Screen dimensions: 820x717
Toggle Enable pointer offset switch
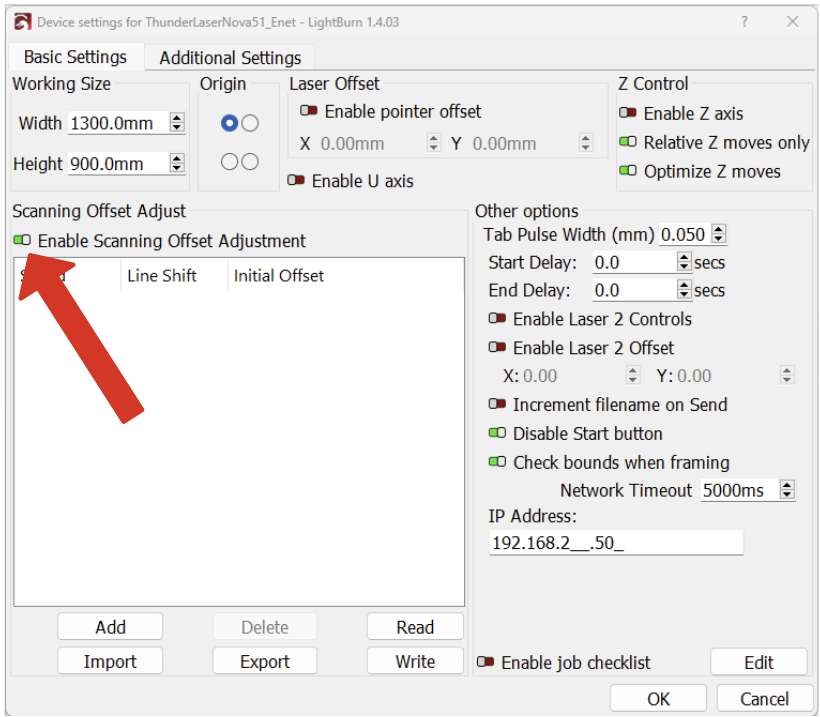coord(309,111)
